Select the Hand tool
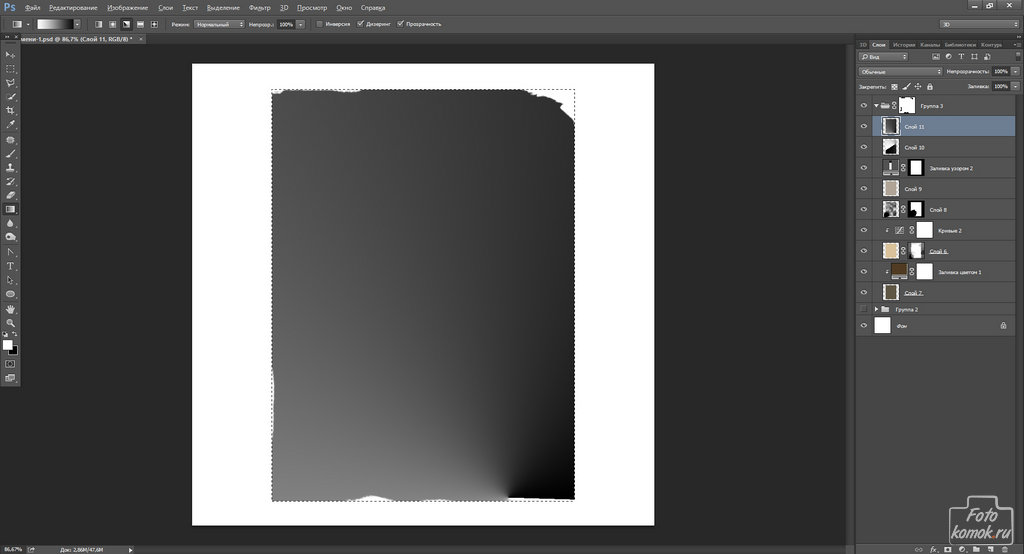The height and width of the screenshot is (554, 1024). click(x=11, y=309)
